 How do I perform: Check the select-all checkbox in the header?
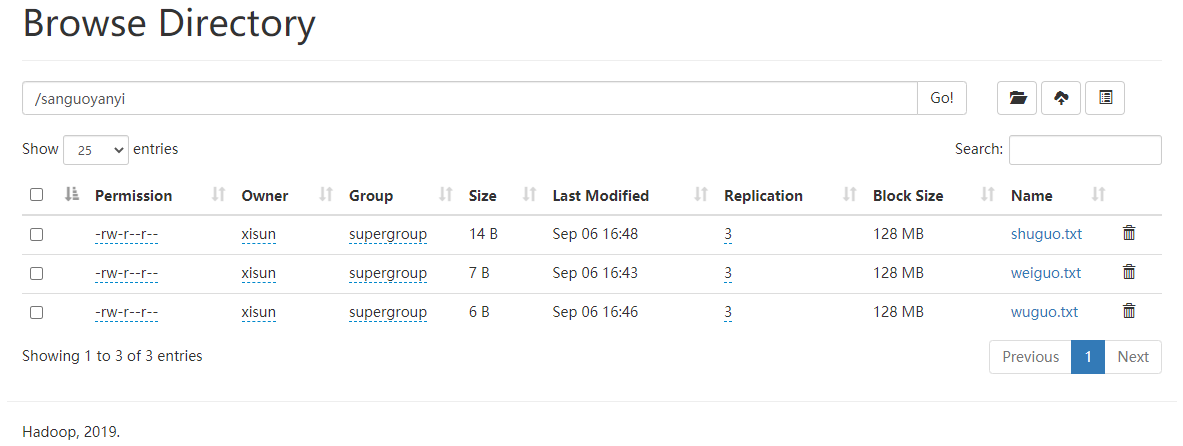pos(37,195)
